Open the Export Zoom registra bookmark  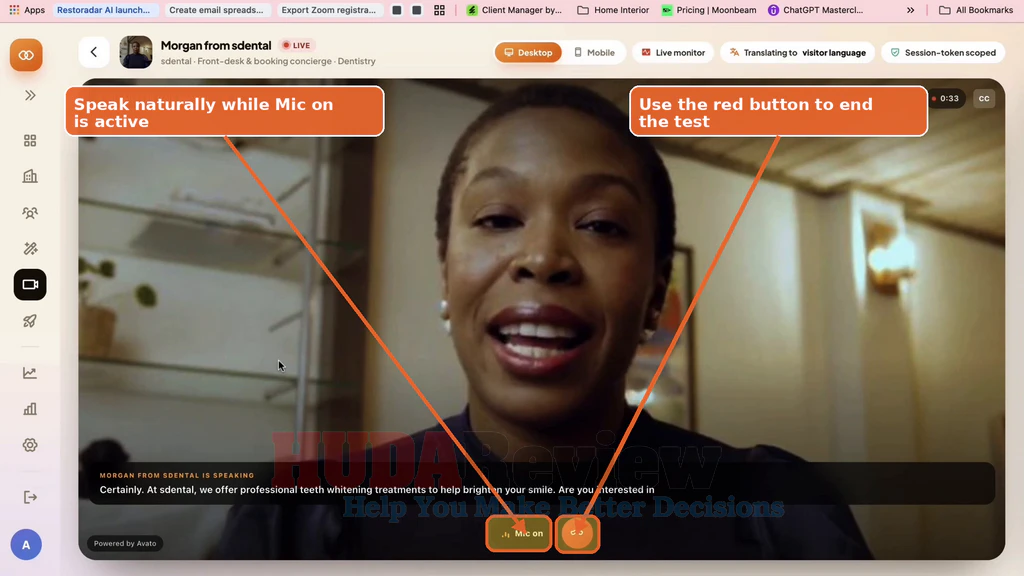328,10
